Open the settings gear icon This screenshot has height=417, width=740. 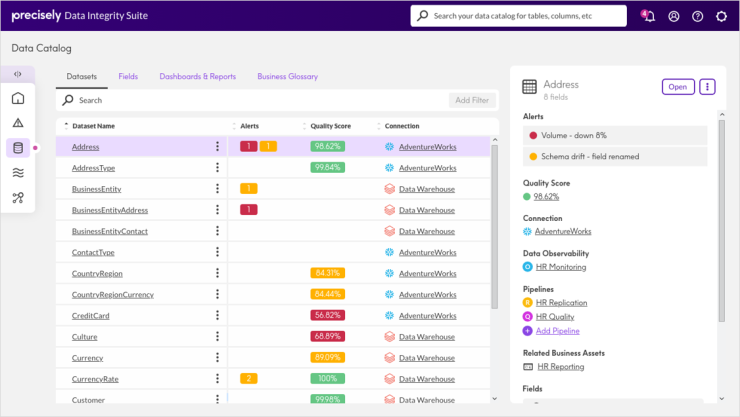click(722, 16)
